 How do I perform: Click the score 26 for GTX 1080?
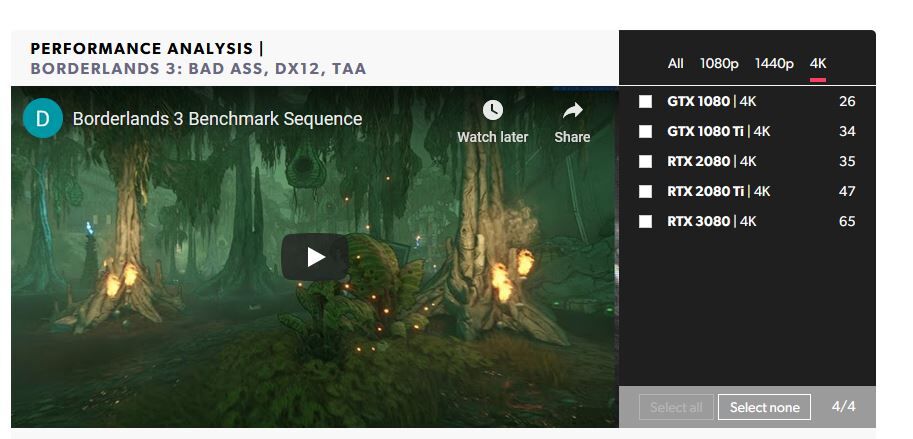[x=847, y=101]
